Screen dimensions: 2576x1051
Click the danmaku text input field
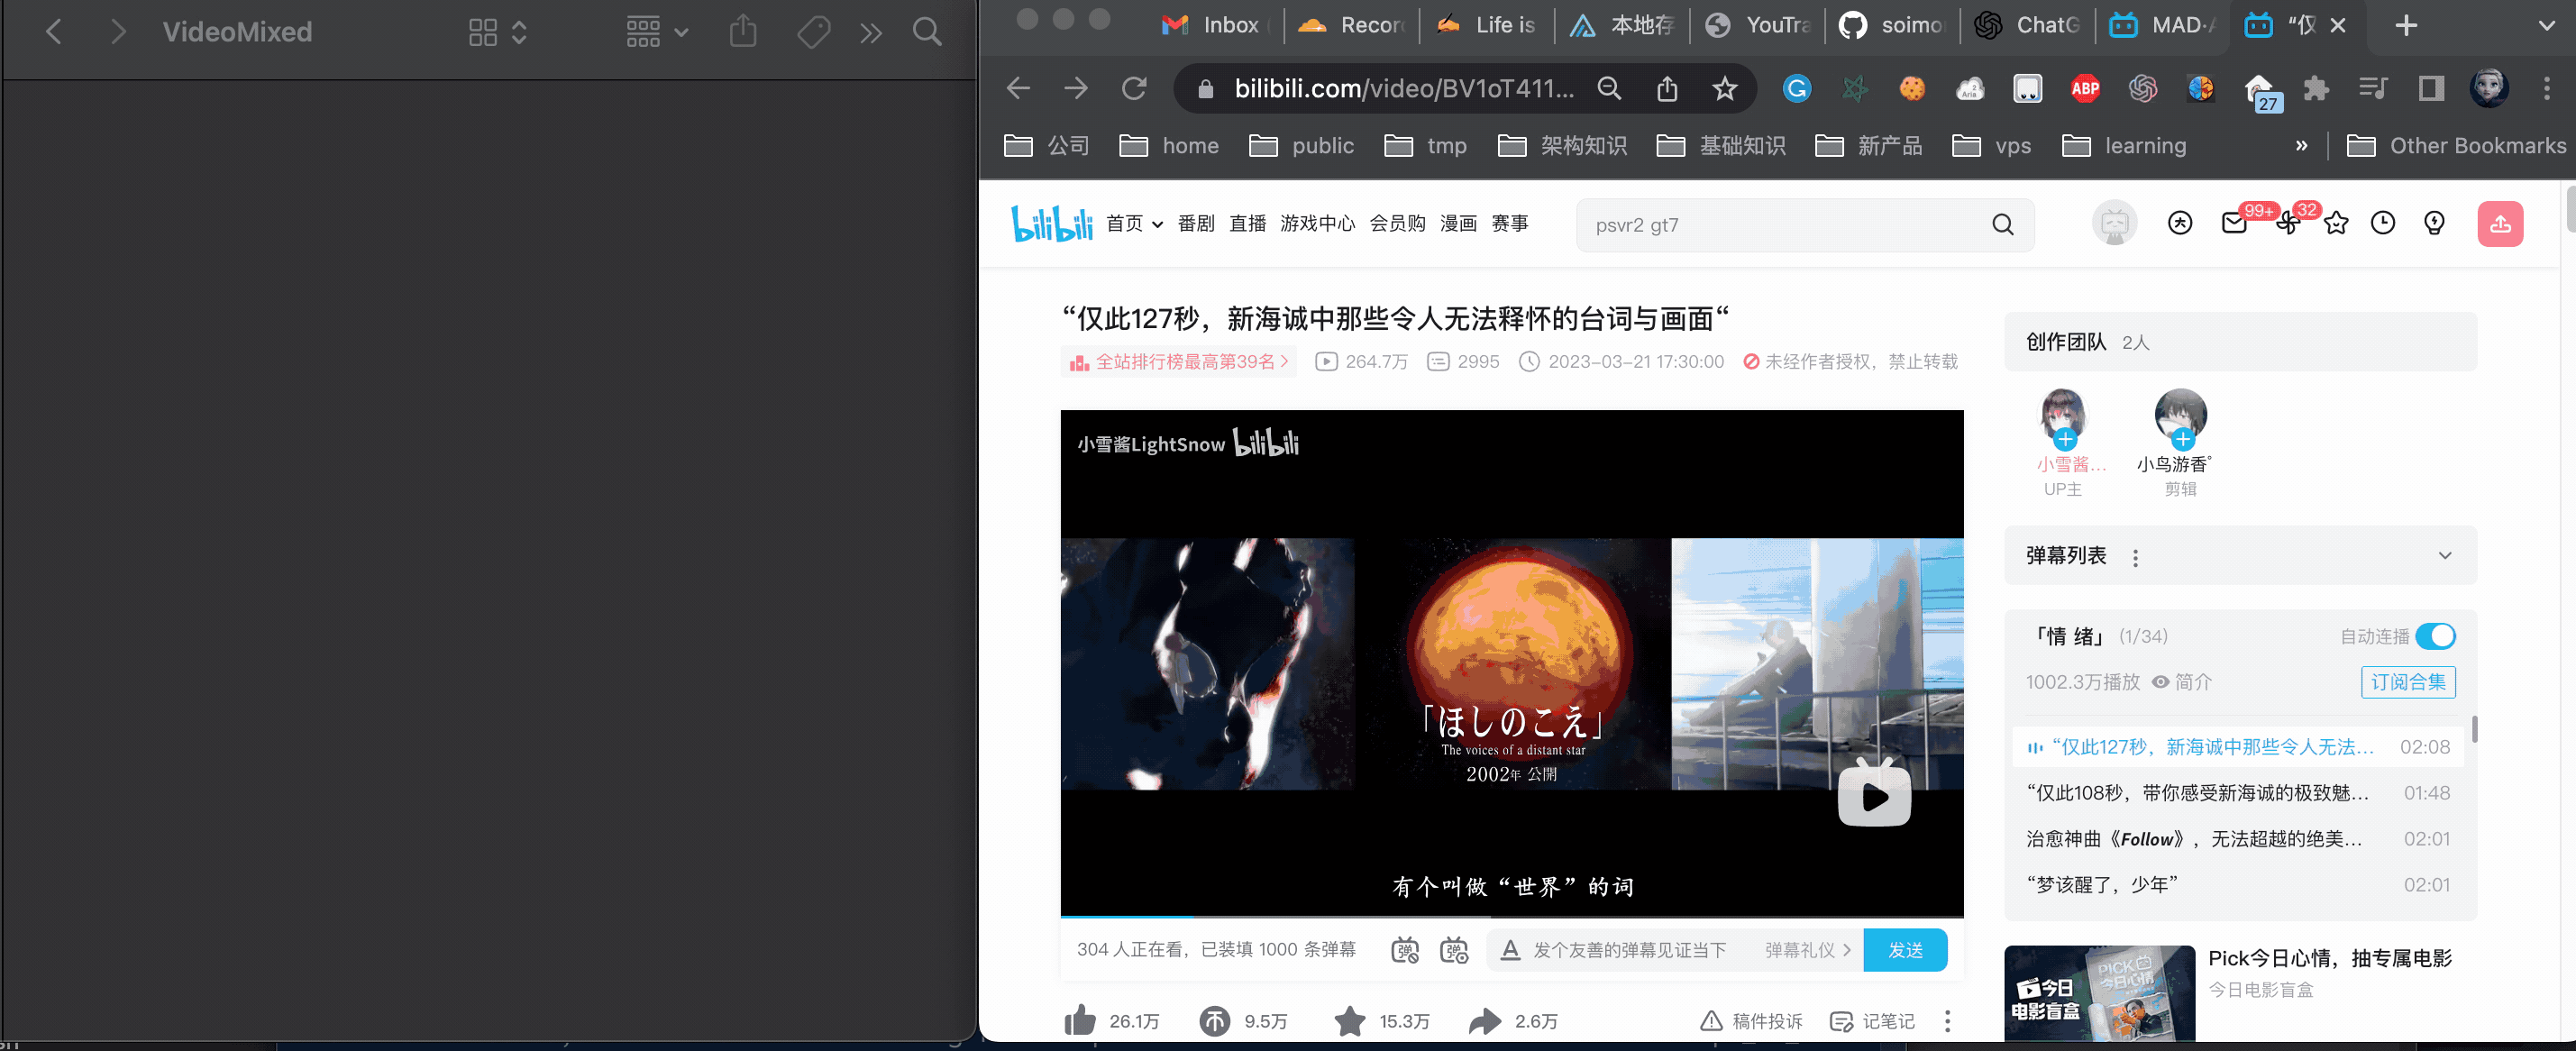click(x=1630, y=950)
